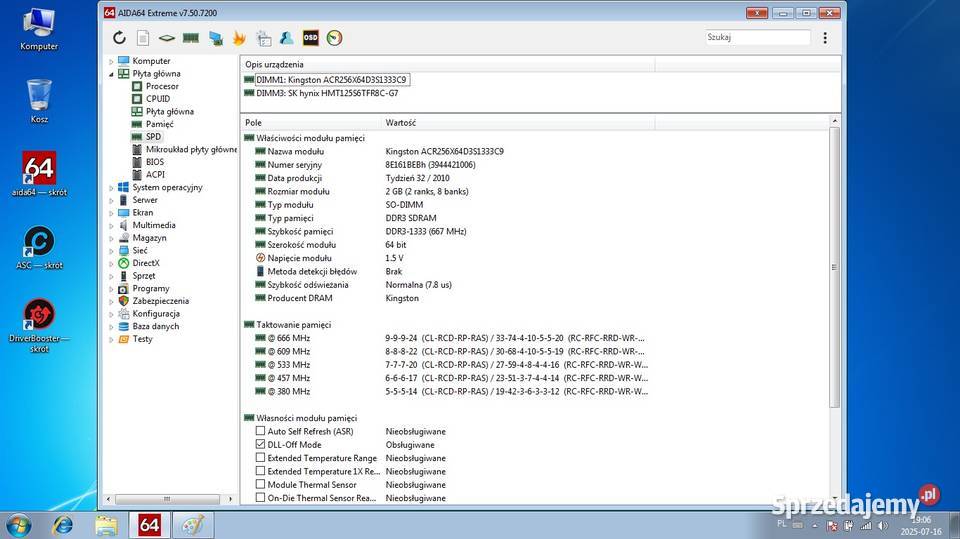Toggle Extended Temperature Range checkbox
The height and width of the screenshot is (539, 960).
[x=260, y=458]
